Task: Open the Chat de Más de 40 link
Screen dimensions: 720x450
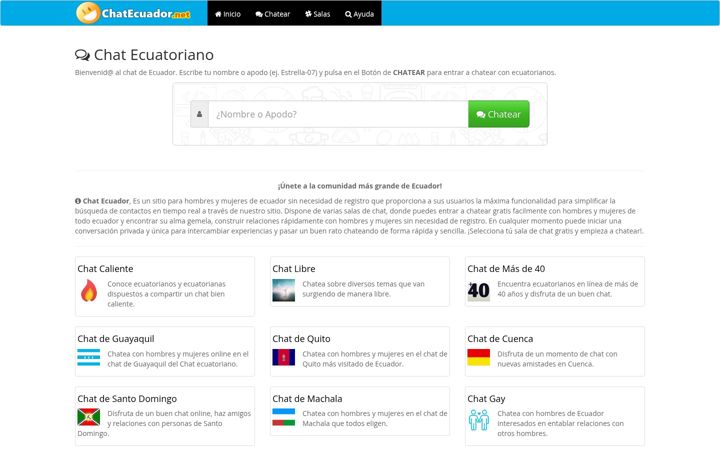Action: [x=506, y=269]
